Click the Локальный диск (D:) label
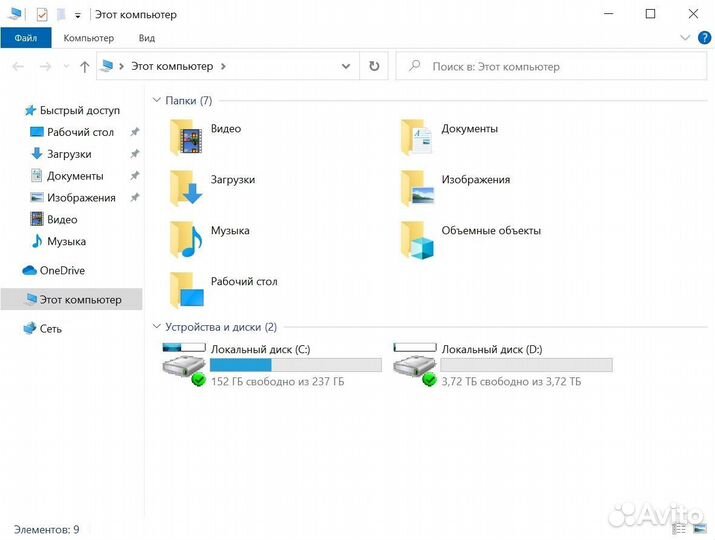Image resolution: width=715 pixels, height=540 pixels. [492, 349]
